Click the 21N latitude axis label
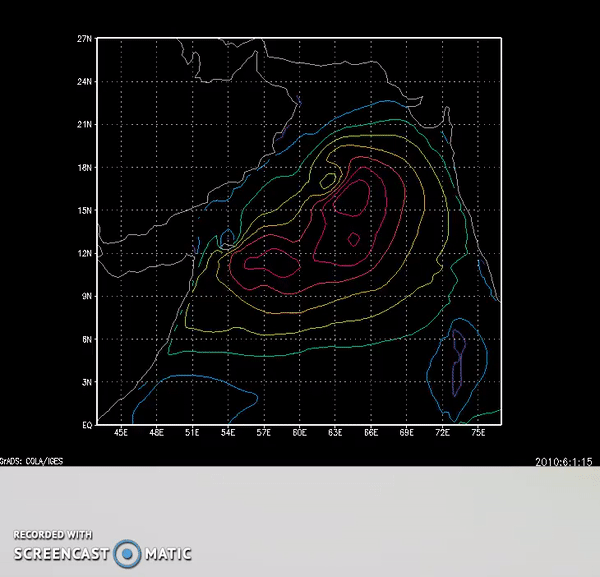Viewport: 600px width, 577px height. [85, 124]
